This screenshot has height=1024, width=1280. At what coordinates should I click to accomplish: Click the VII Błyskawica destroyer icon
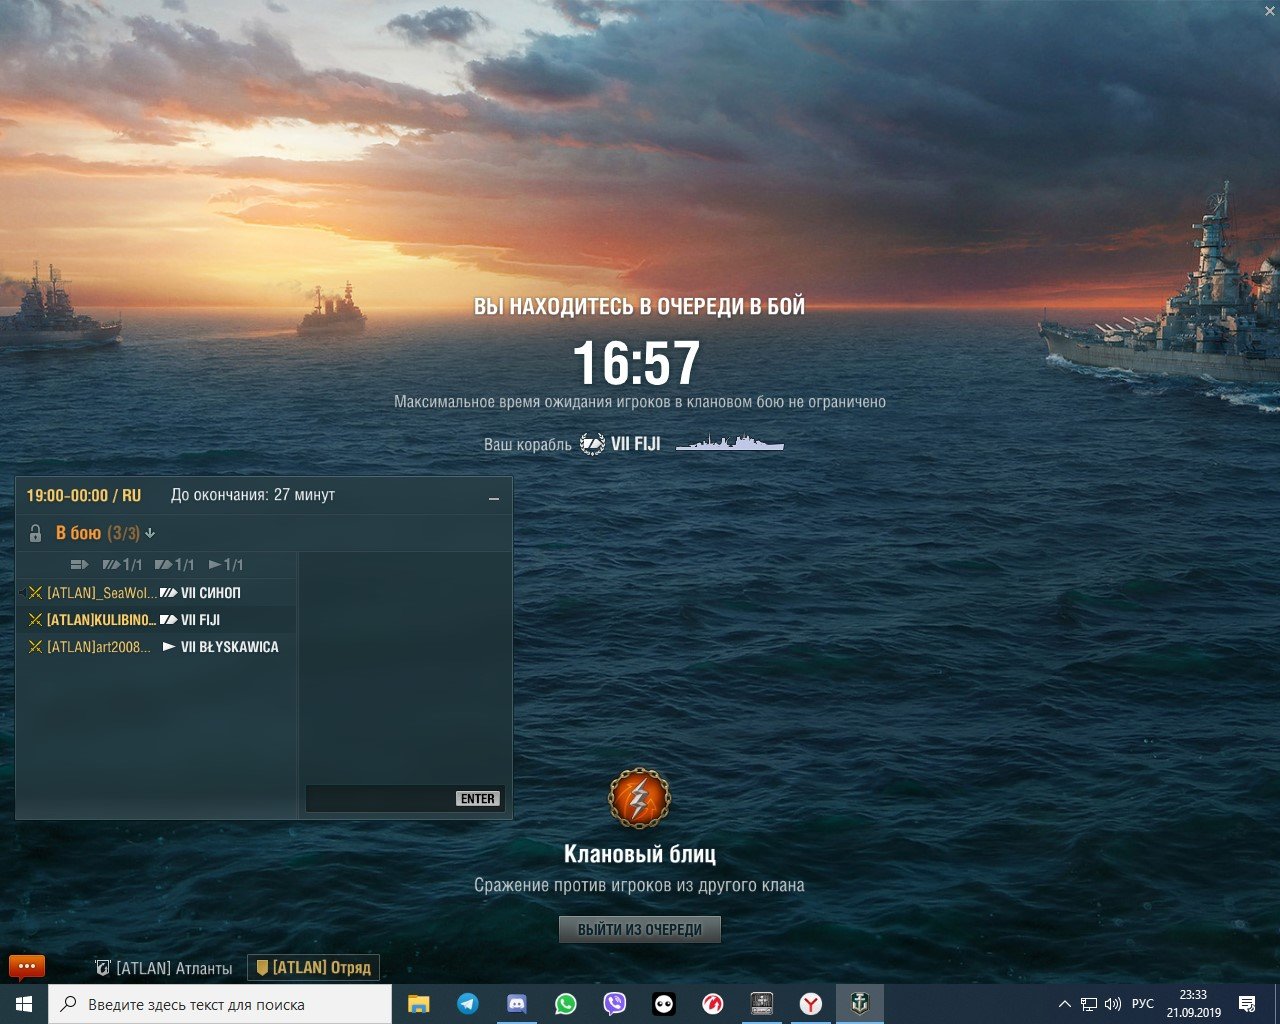169,647
